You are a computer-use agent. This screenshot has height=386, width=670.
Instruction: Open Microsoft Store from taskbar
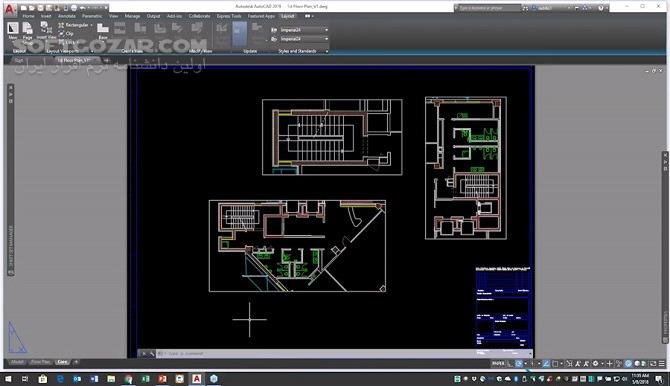click(x=43, y=379)
